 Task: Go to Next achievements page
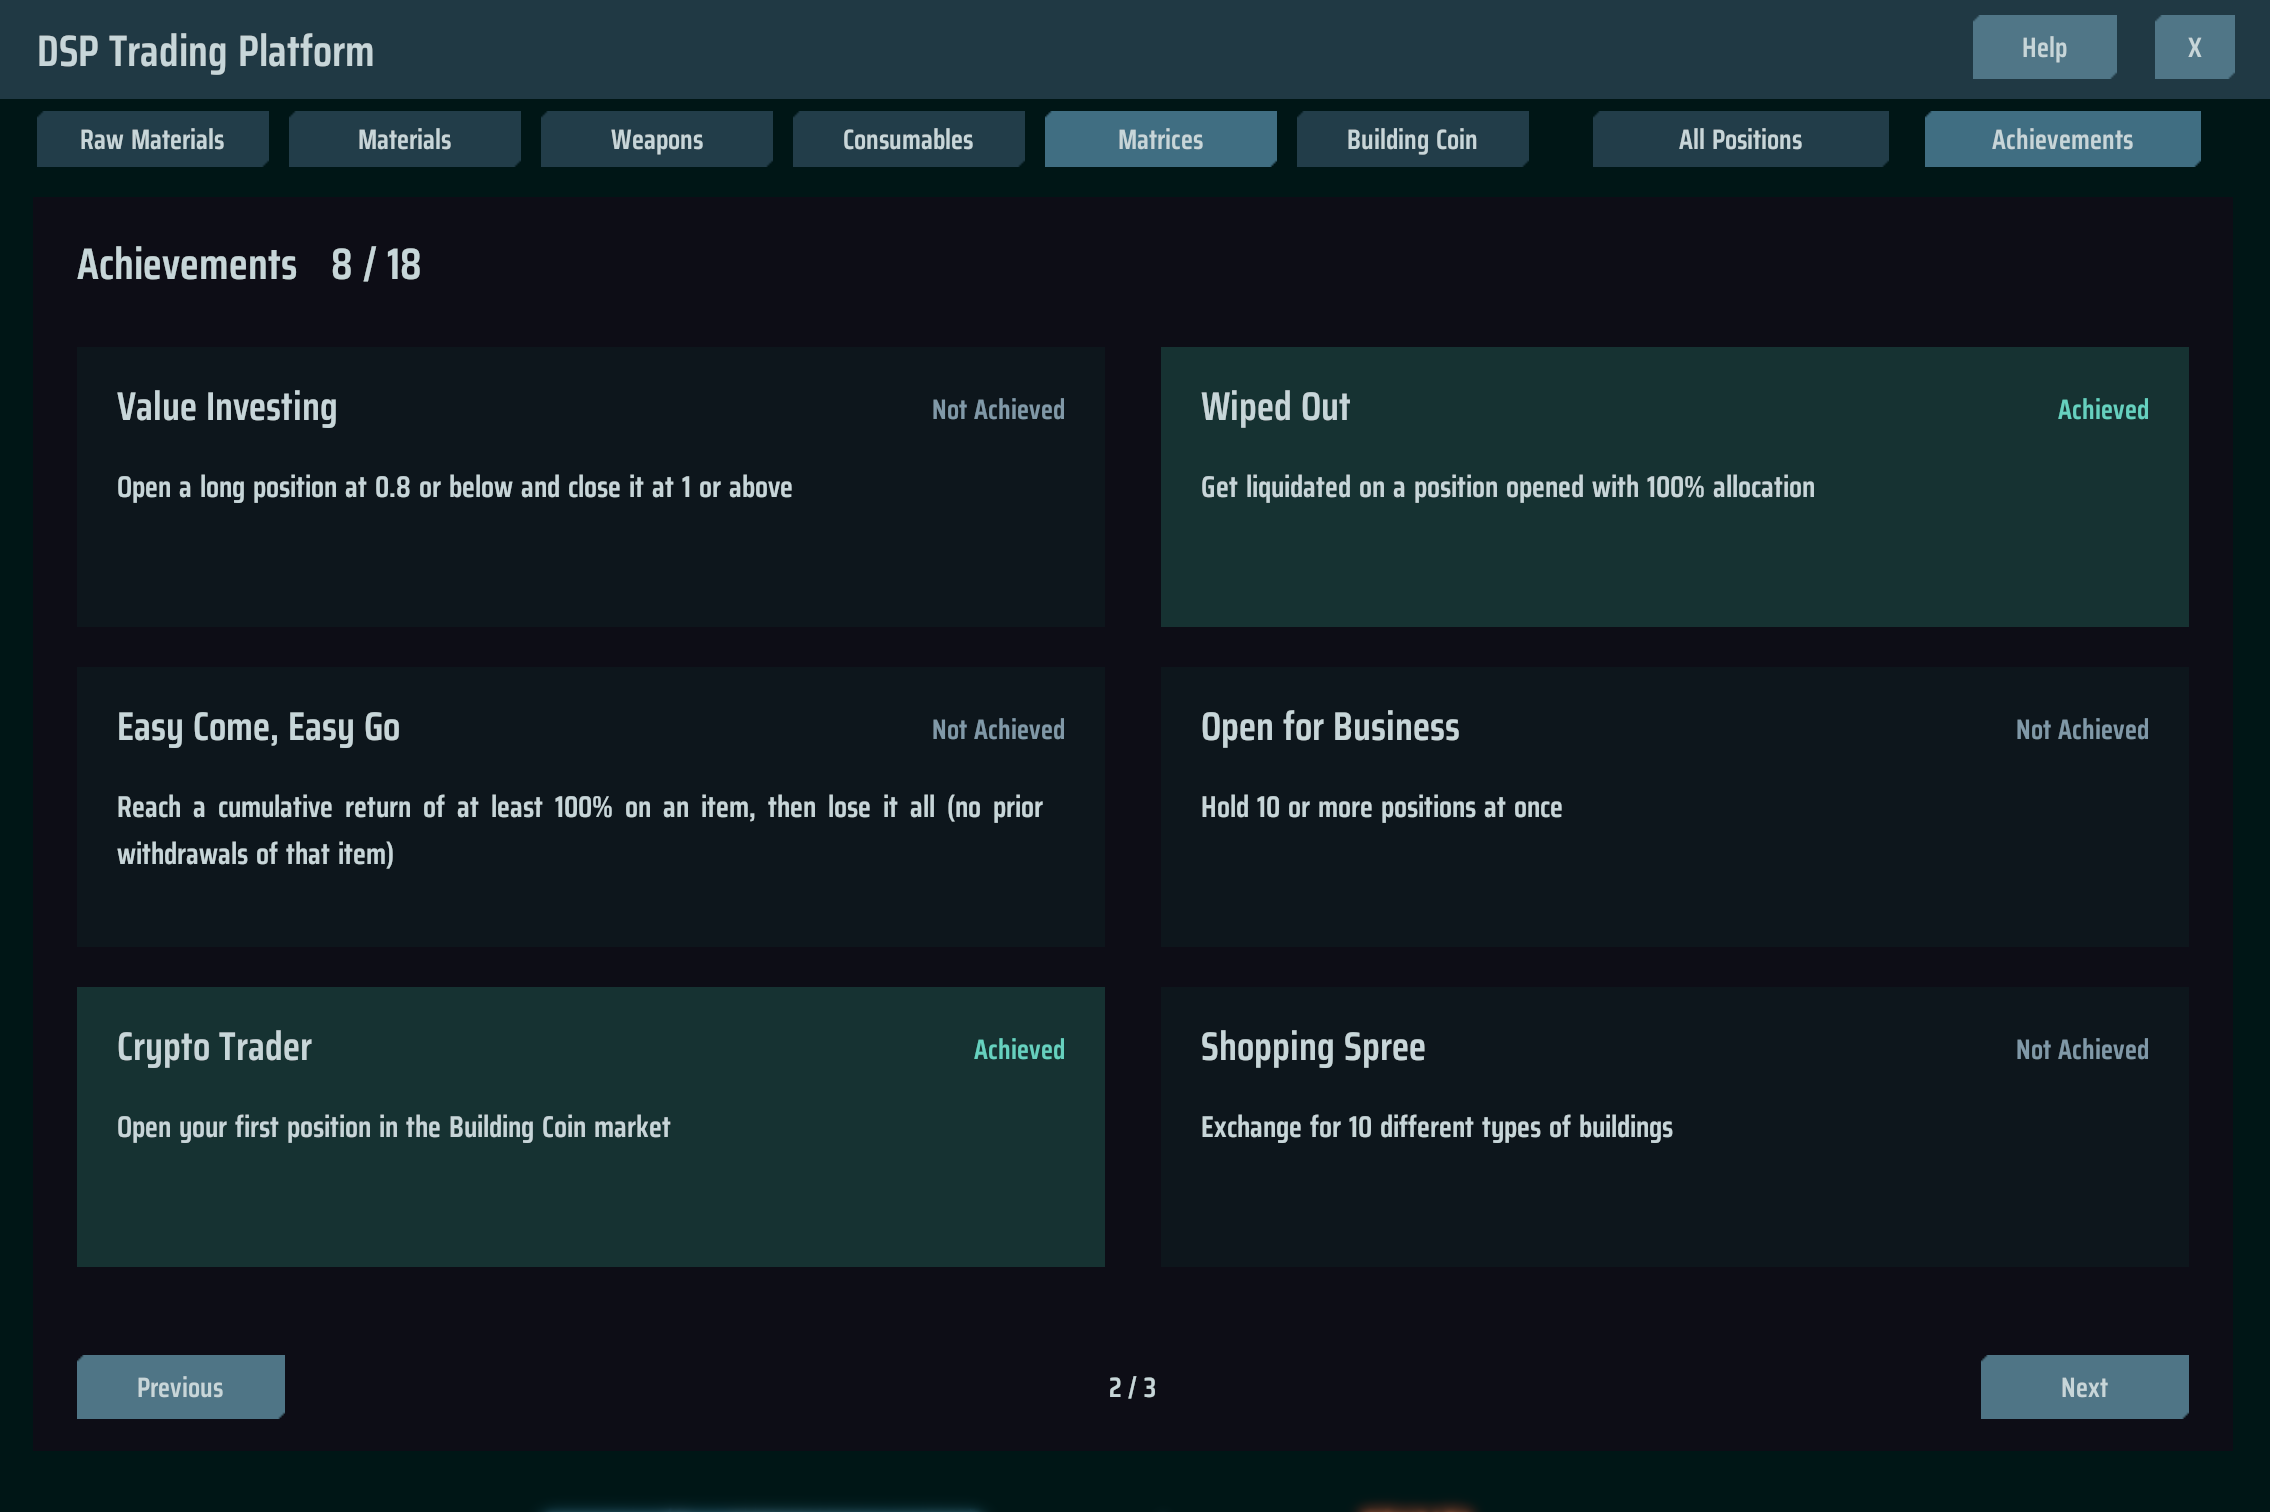2084,1387
